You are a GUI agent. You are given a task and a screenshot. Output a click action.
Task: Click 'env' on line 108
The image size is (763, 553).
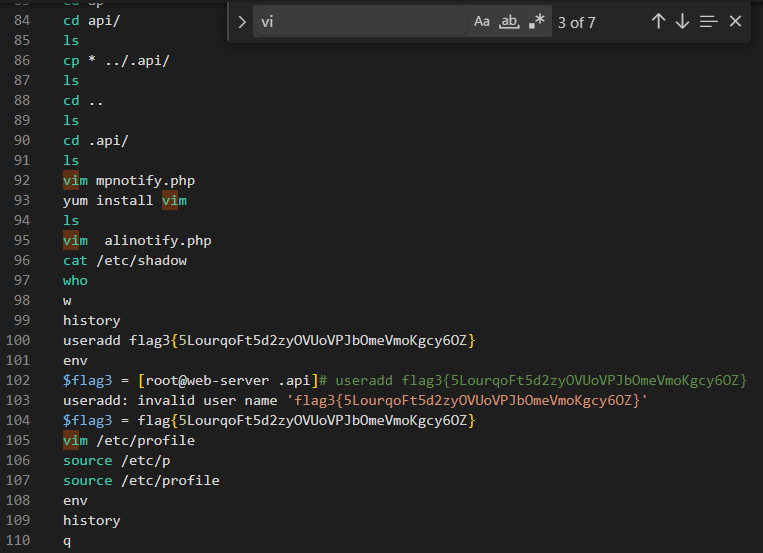coord(75,500)
